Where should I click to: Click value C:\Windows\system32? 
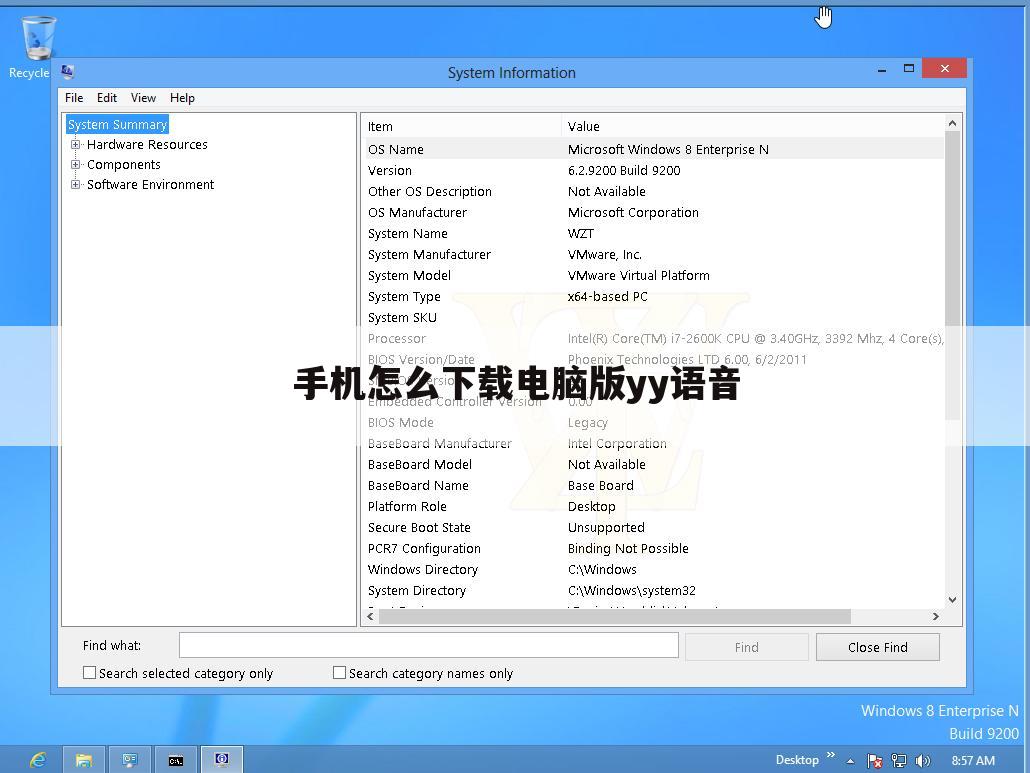click(x=631, y=590)
